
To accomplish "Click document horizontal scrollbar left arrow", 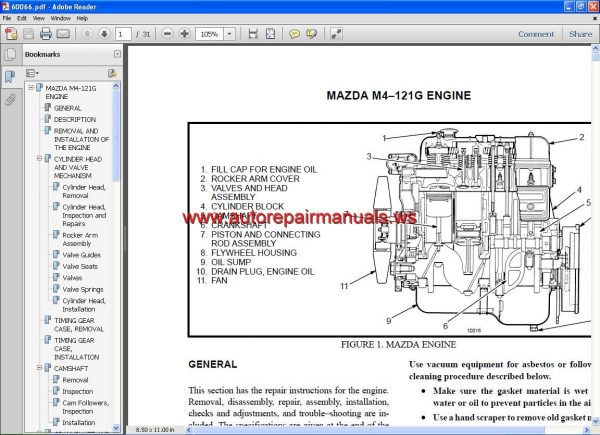I will coord(189,430).
